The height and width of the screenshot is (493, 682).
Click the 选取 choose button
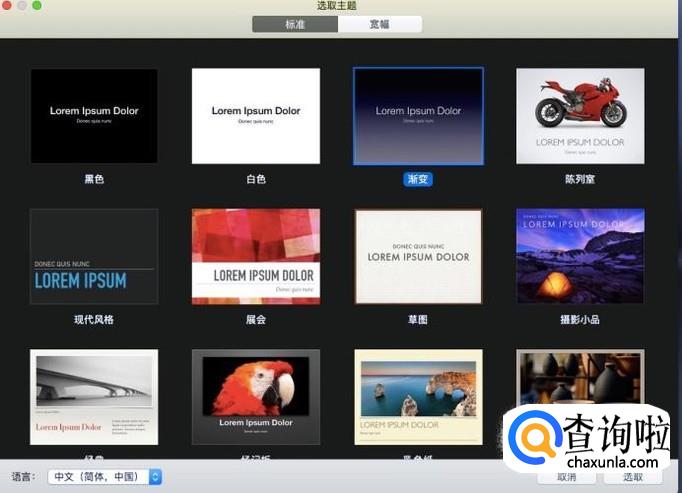pos(634,477)
